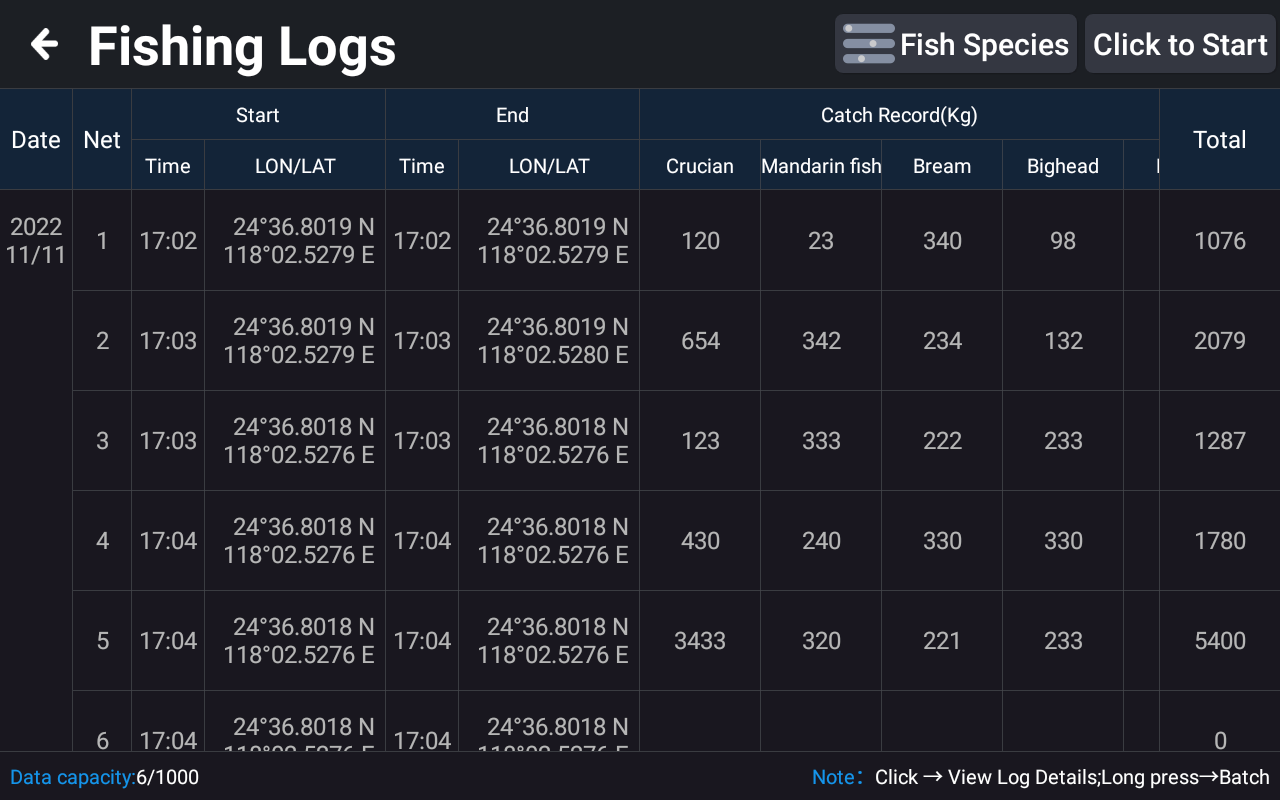
Task: Click the Catch Record(Kg) header
Action: pos(899,115)
